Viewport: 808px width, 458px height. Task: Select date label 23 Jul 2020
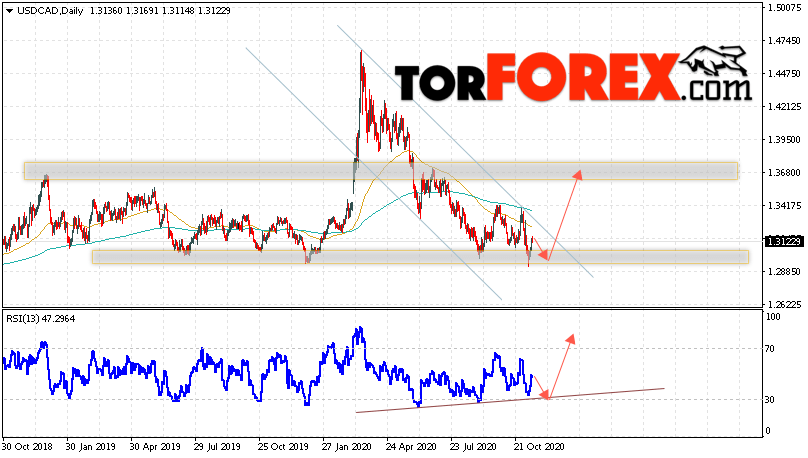[x=474, y=447]
